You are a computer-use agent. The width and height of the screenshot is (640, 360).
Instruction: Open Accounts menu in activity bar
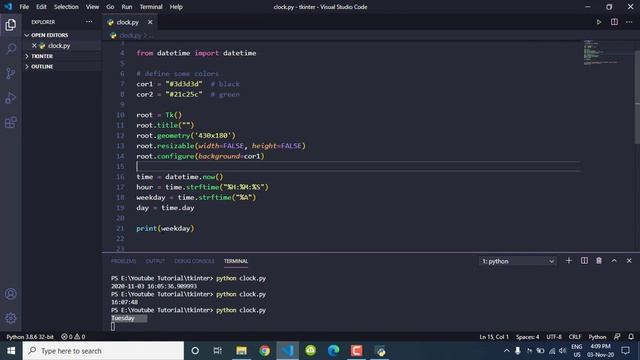pos(11,294)
